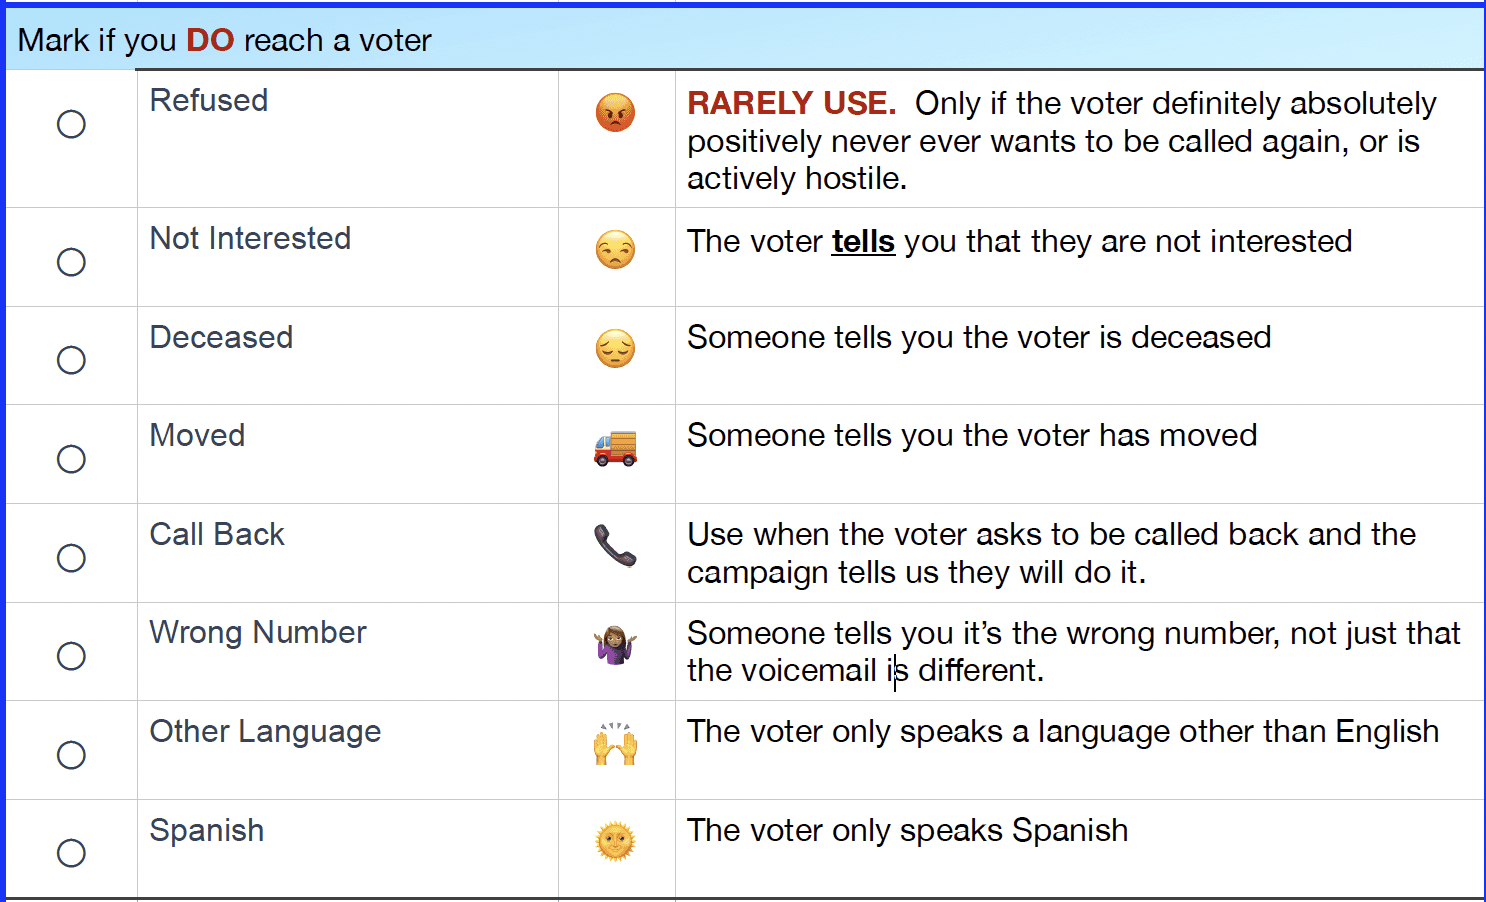Click the sun face emoji for Spanish

click(615, 842)
